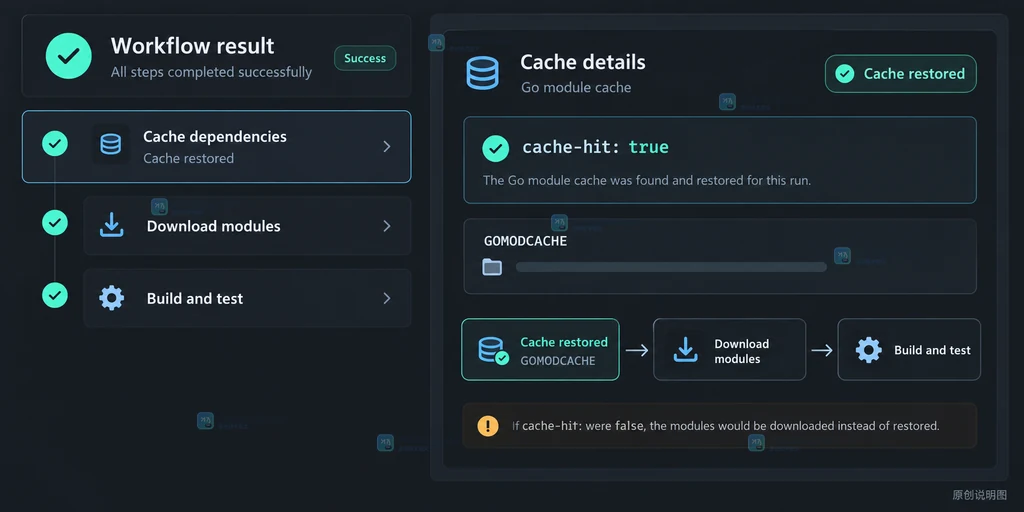
Task: Click the Workflow result heading
Action: click(193, 46)
